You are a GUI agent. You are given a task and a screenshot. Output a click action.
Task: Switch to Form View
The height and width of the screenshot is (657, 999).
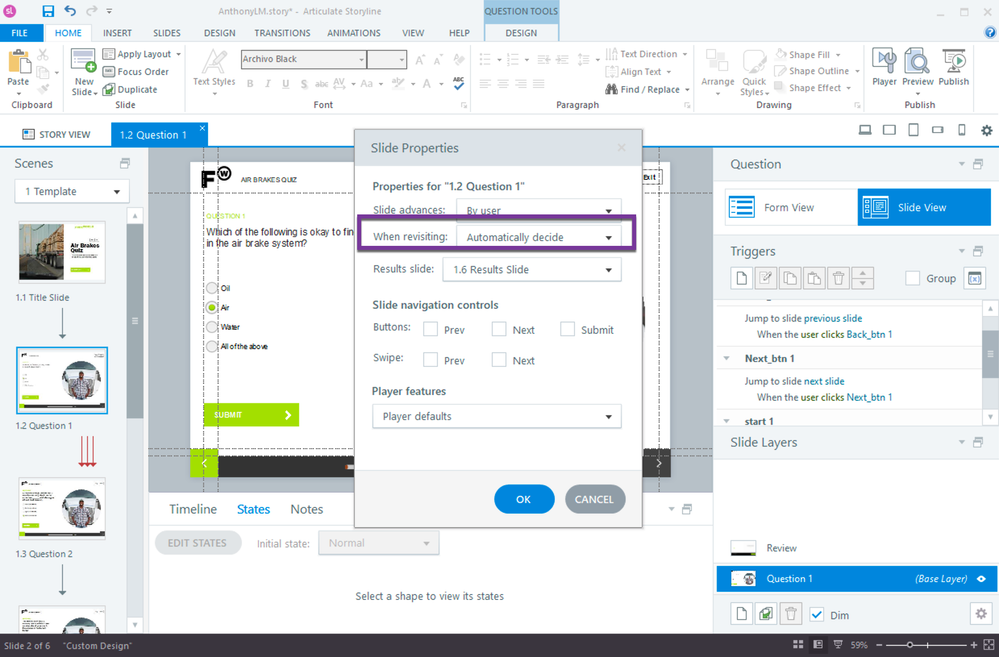pos(791,207)
